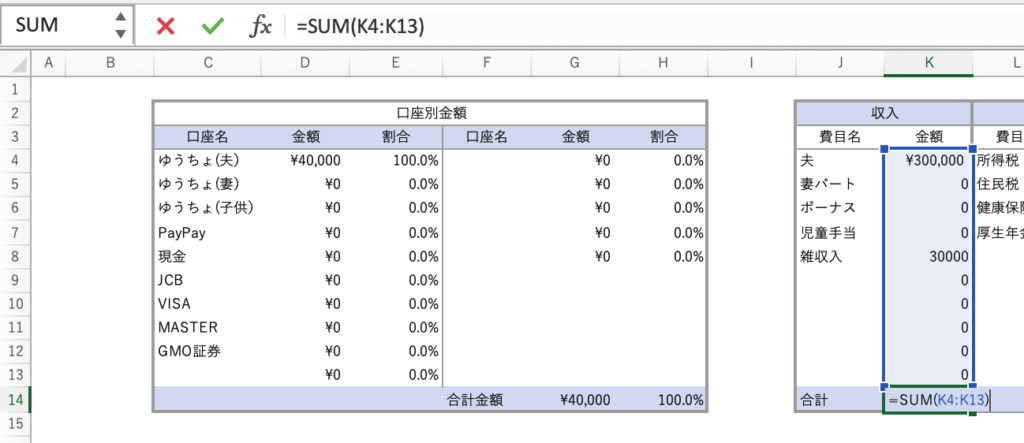1024x443 pixels.
Task: Click inside the formula bar text
Action: pyautogui.click(x=600, y=26)
